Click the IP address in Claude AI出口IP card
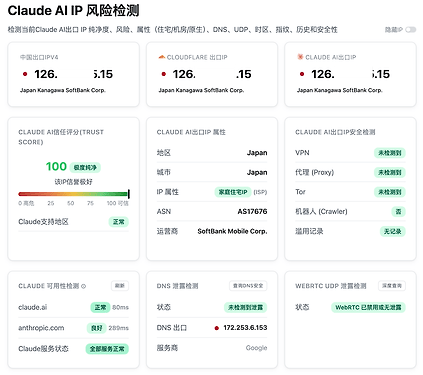423x375 pixels. [350, 74]
